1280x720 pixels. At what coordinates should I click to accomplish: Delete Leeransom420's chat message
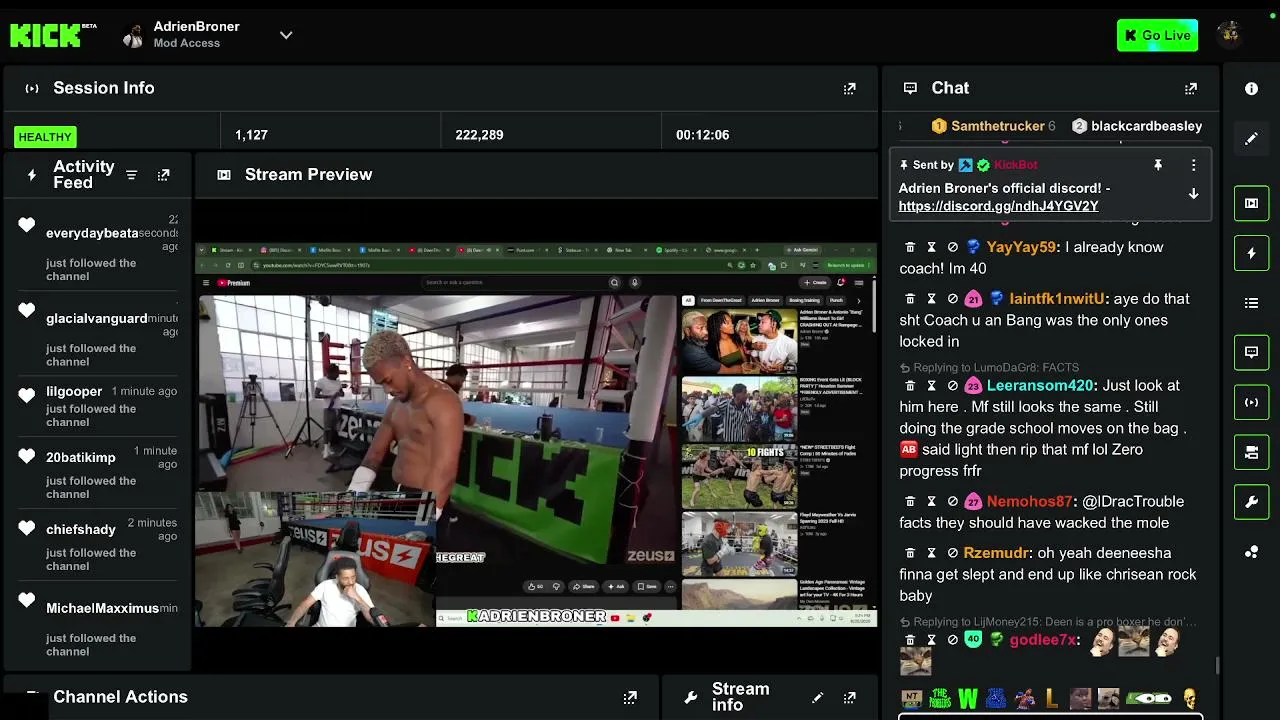click(910, 386)
